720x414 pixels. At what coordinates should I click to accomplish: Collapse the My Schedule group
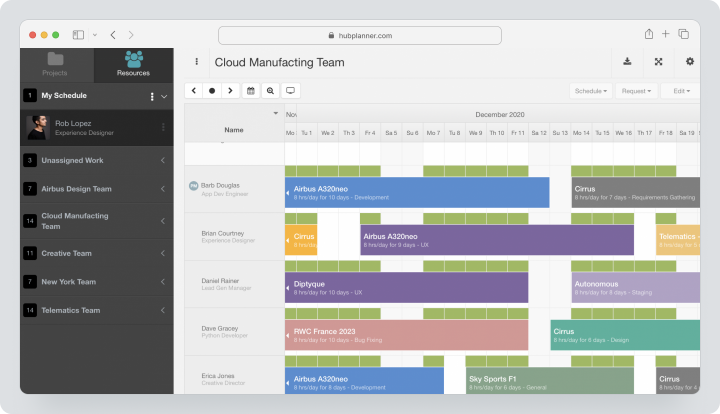click(164, 96)
